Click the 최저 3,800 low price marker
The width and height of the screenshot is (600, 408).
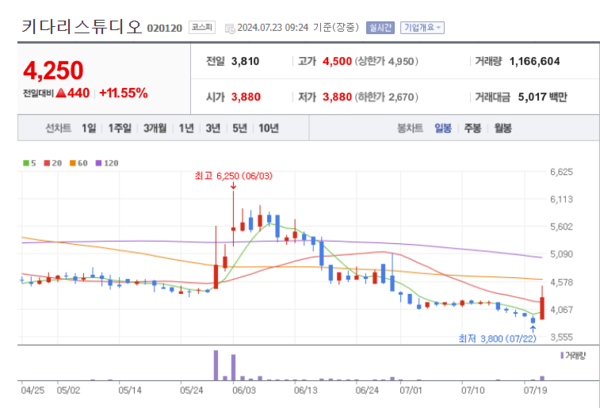click(x=494, y=336)
